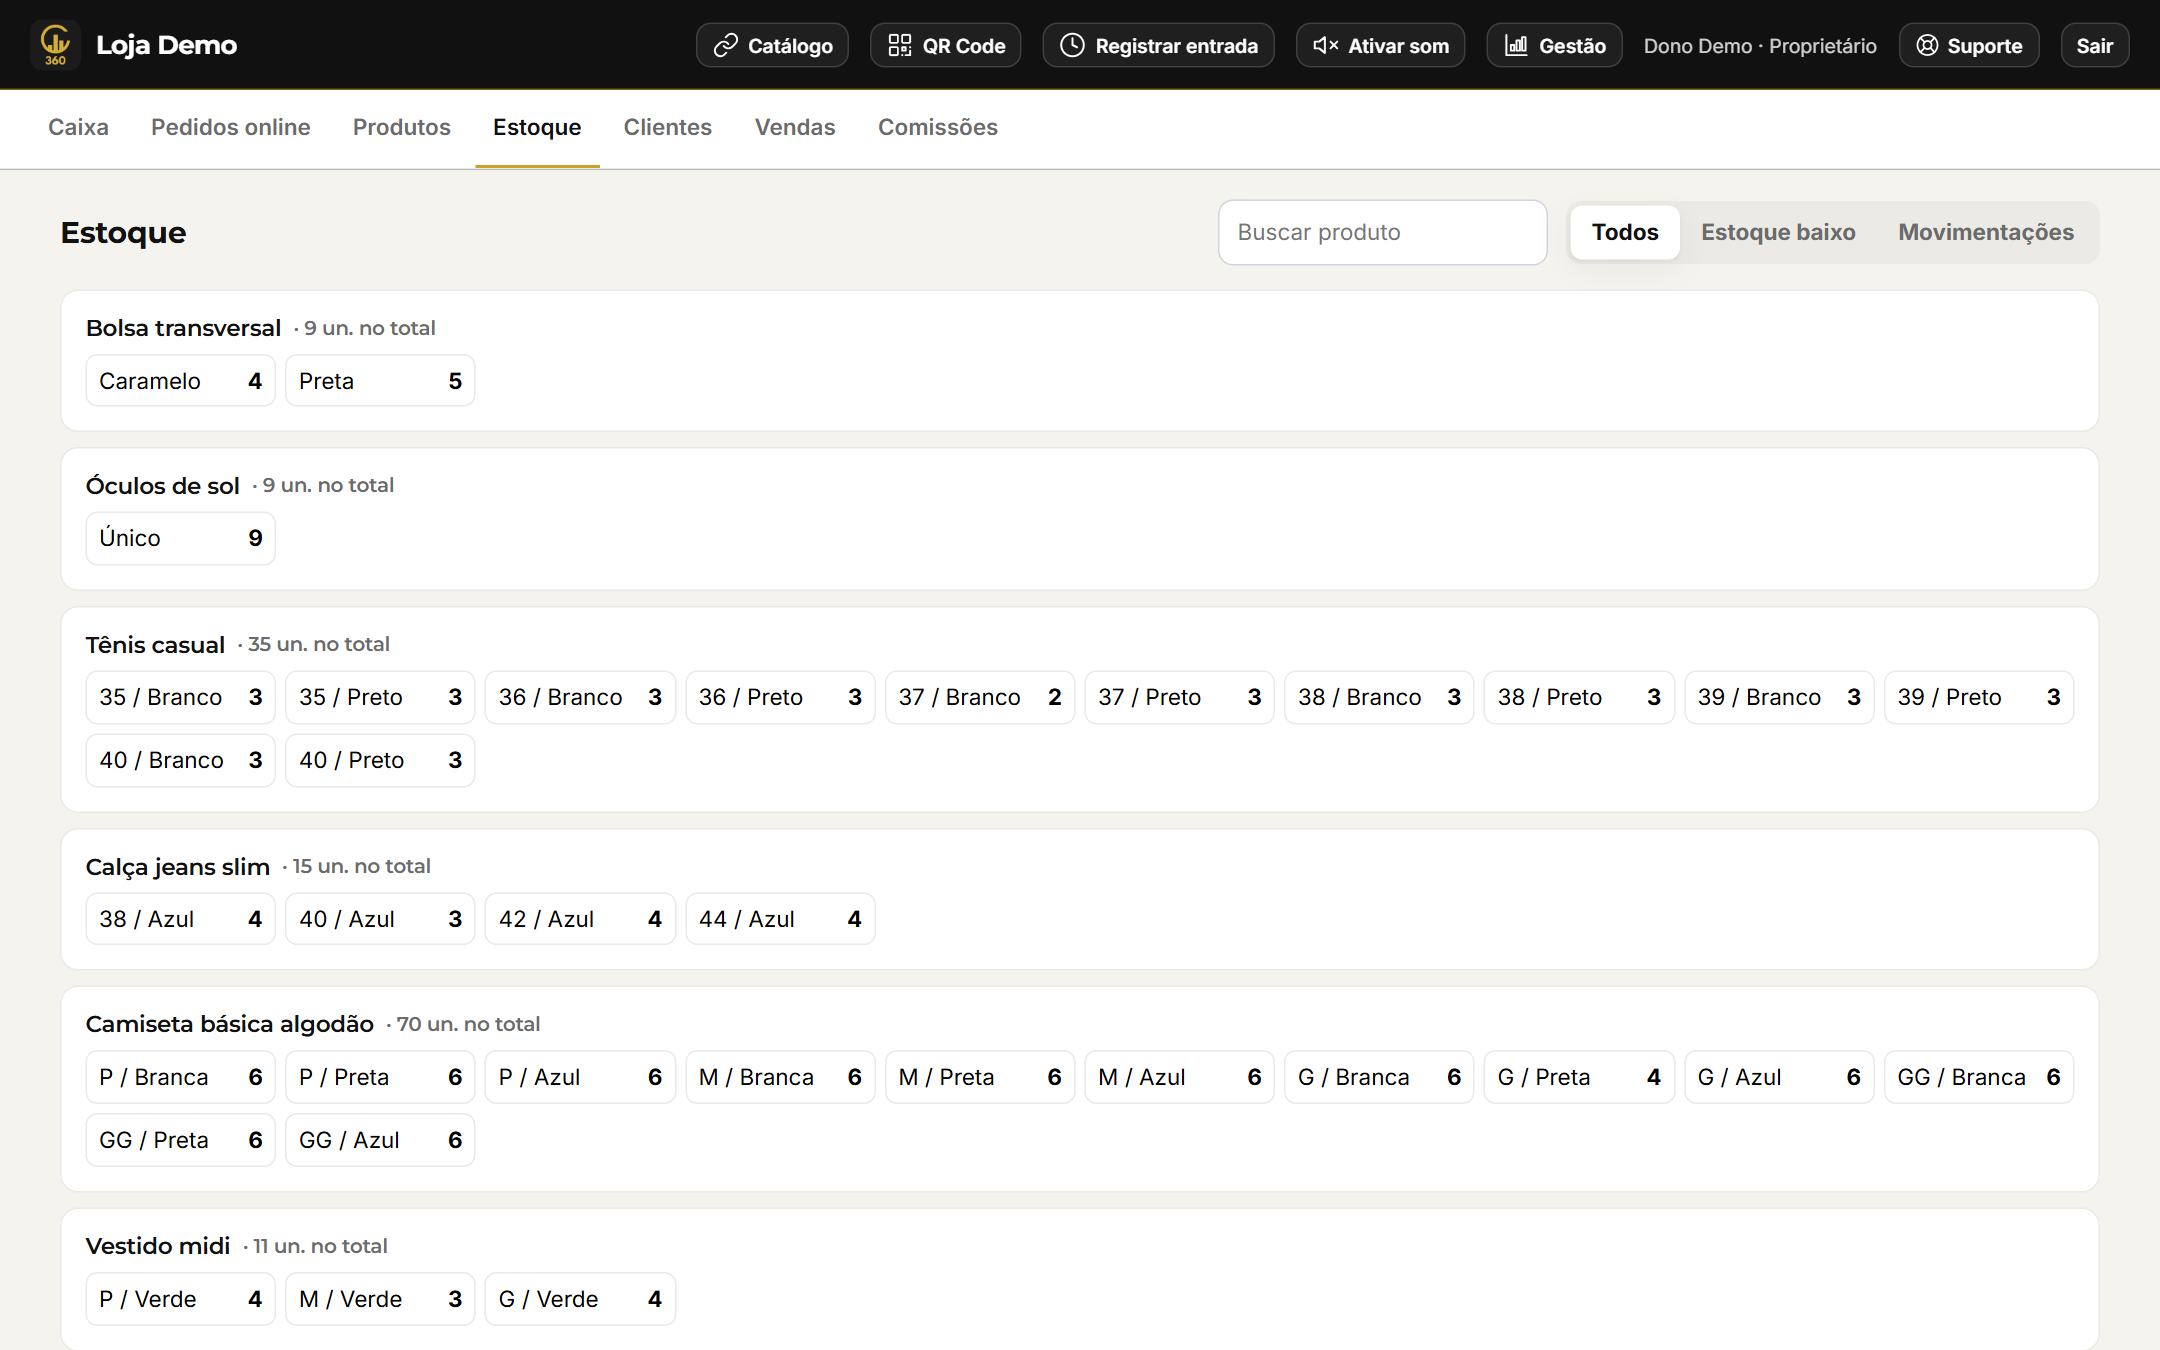Select the Estoque tab
This screenshot has width=2160, height=1350.
[537, 128]
